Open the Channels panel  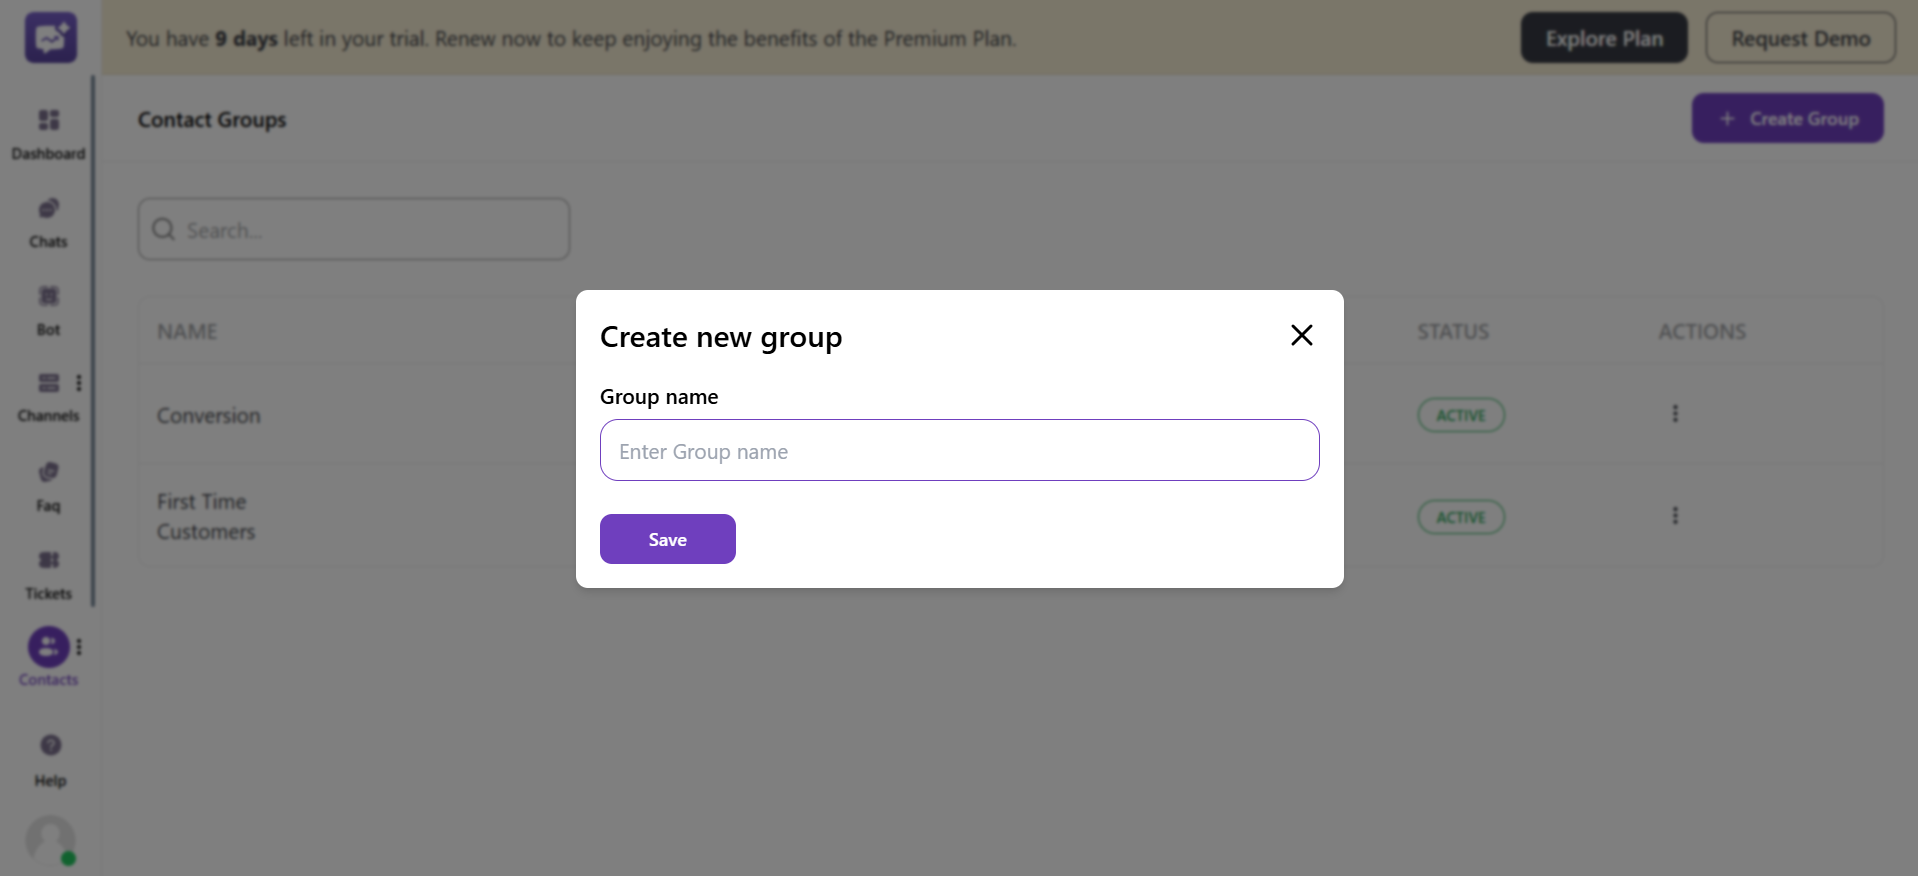[48, 392]
